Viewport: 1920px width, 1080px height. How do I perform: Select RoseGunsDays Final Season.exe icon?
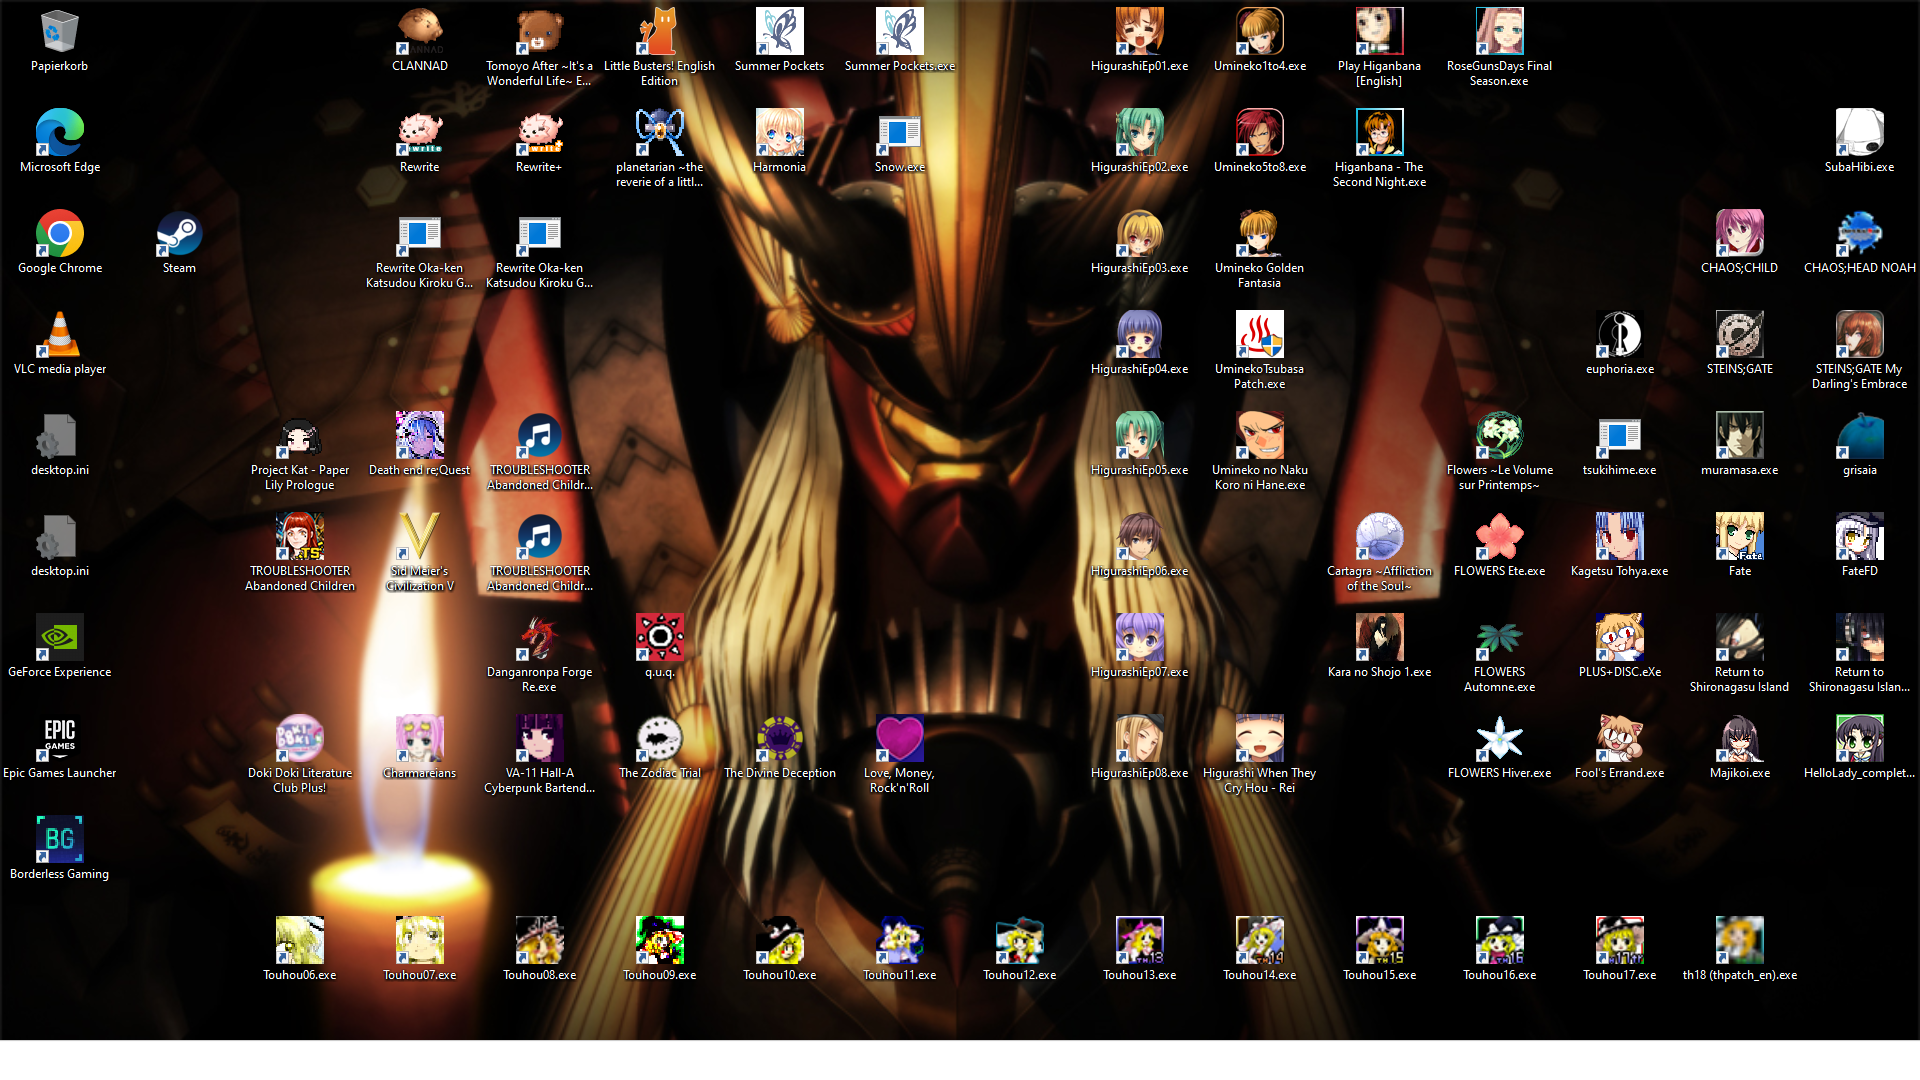click(1499, 32)
